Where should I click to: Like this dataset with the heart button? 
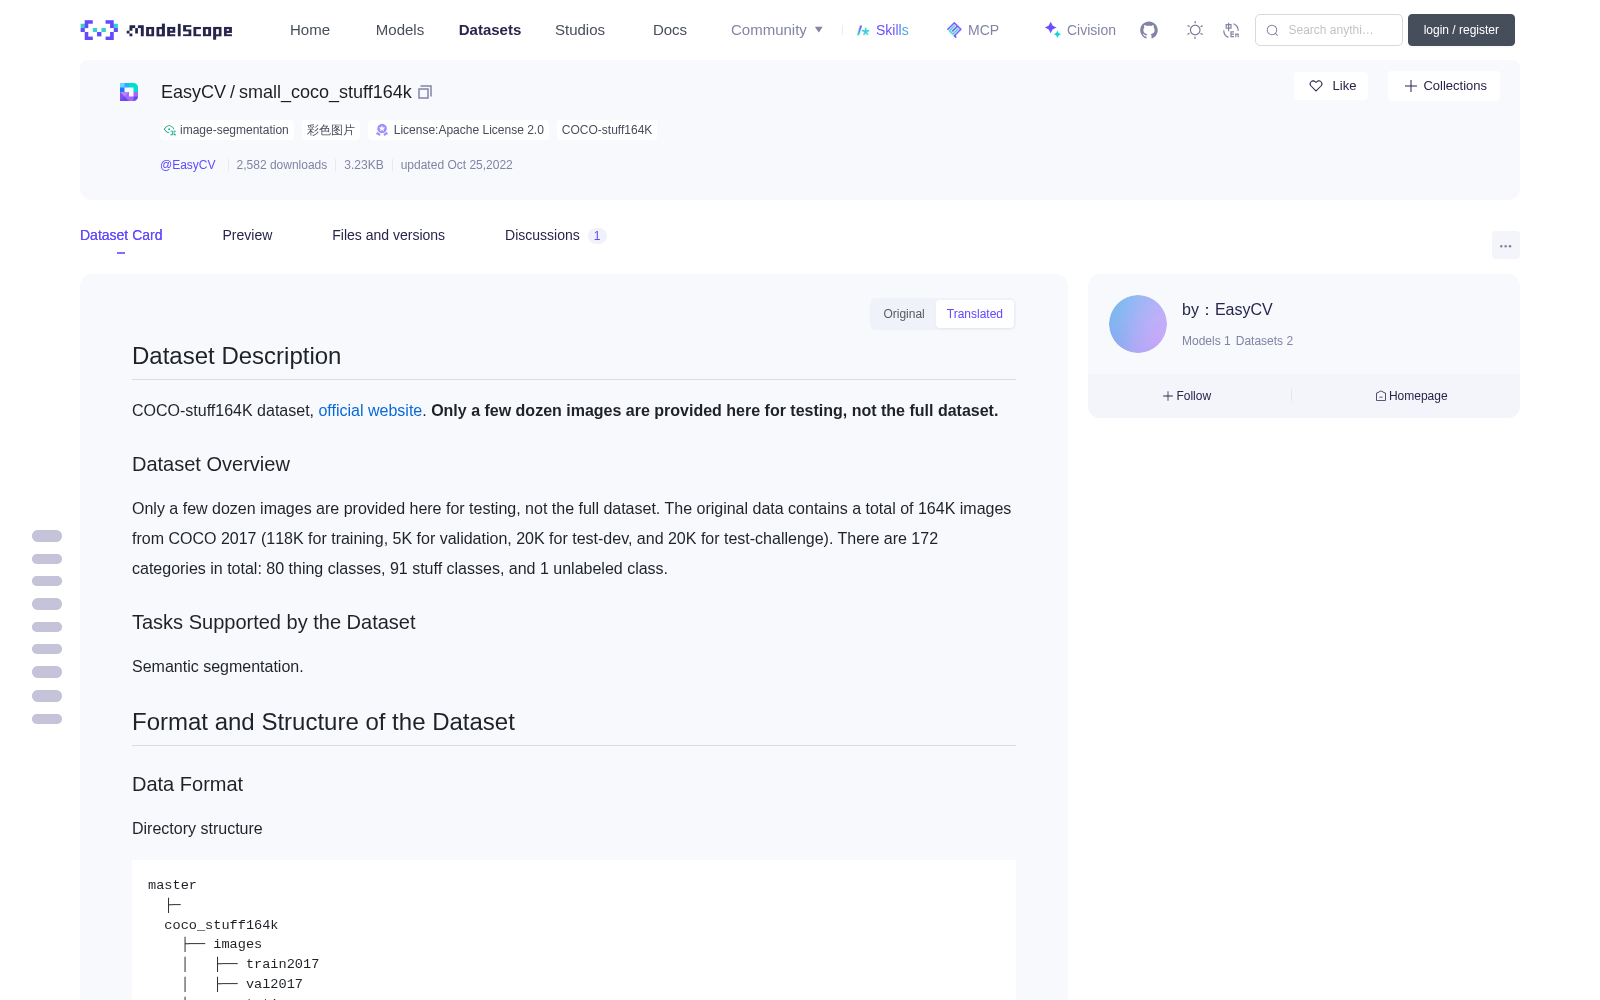(1332, 86)
